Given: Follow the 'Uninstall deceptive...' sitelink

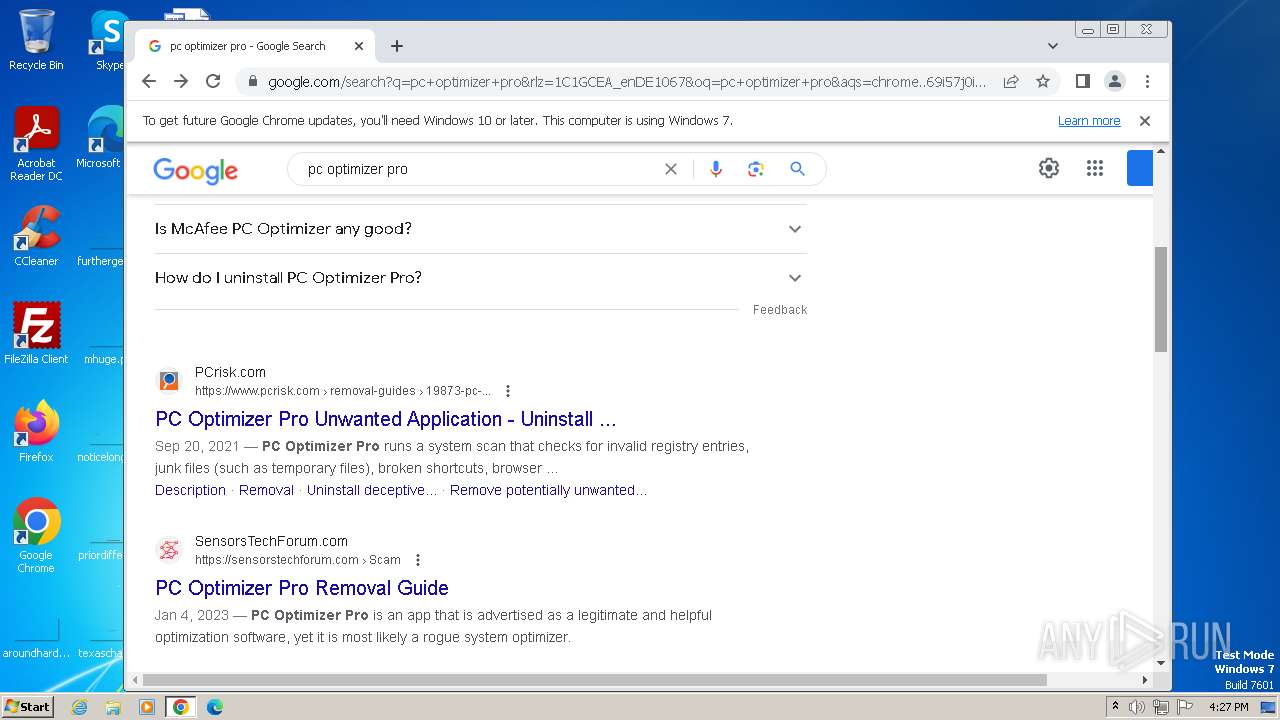Looking at the screenshot, I should (x=372, y=490).
